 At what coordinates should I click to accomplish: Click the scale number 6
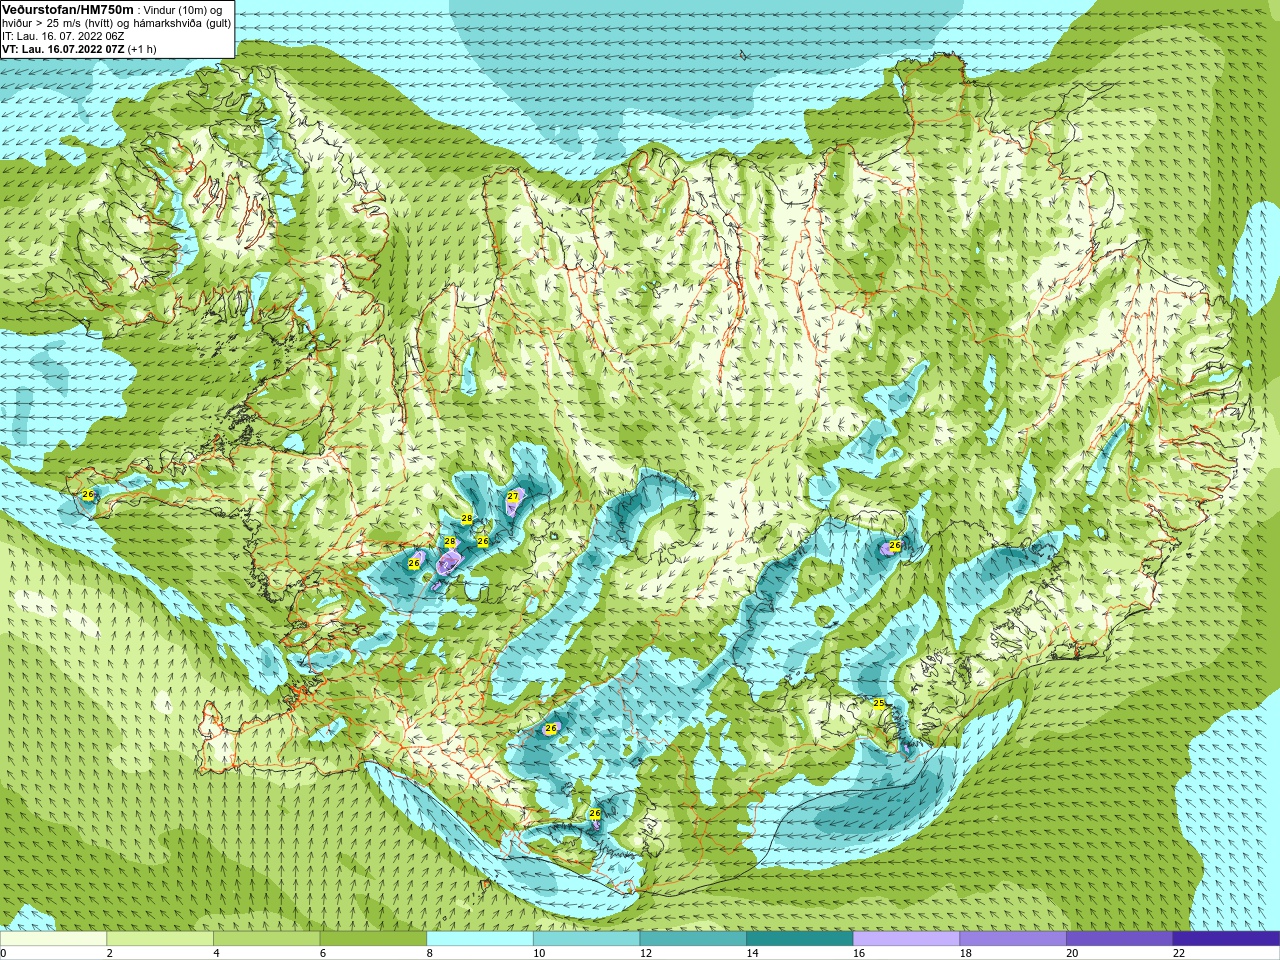point(323,953)
